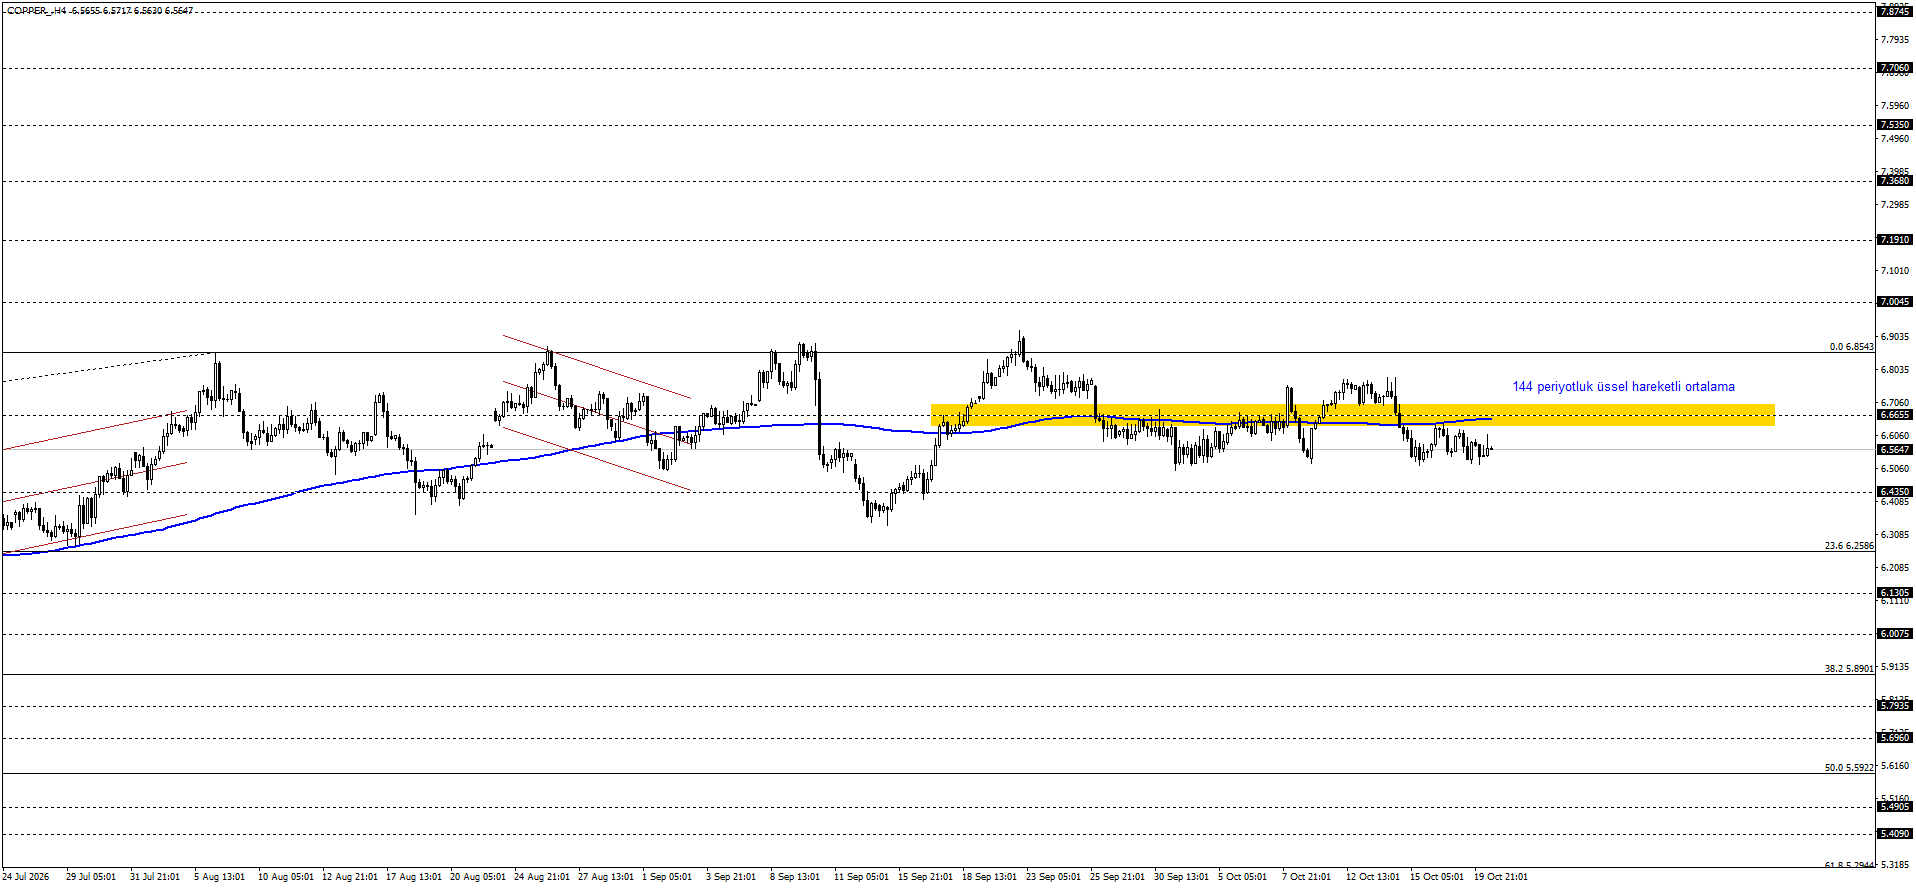Click the 5.4905 price level tag
The width and height of the screenshot is (1916, 888).
click(x=1895, y=807)
